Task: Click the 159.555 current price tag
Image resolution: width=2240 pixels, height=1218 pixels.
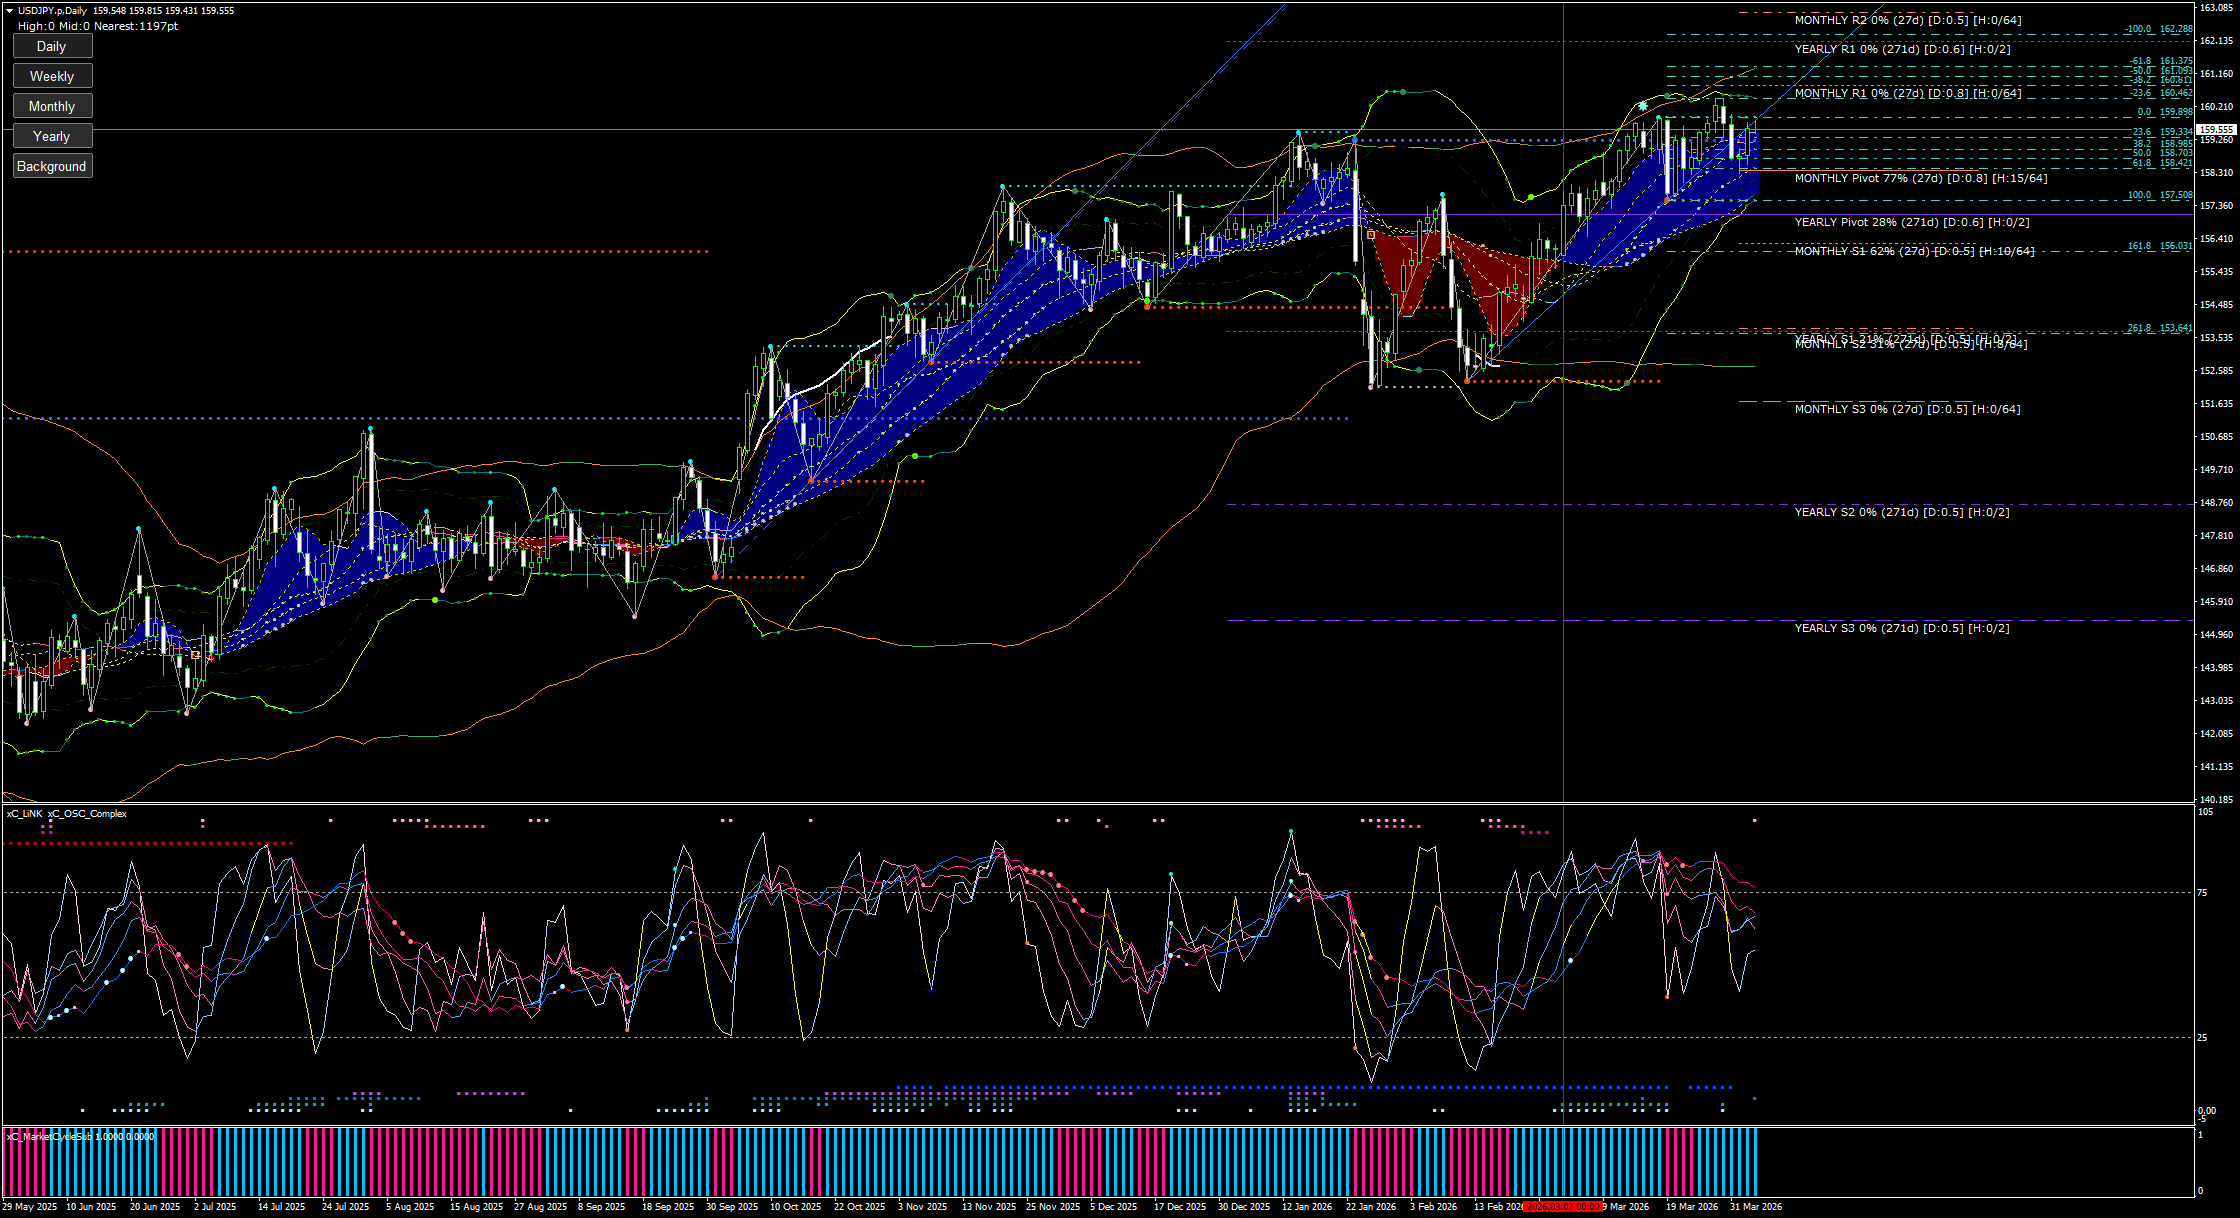Action: point(2216,130)
